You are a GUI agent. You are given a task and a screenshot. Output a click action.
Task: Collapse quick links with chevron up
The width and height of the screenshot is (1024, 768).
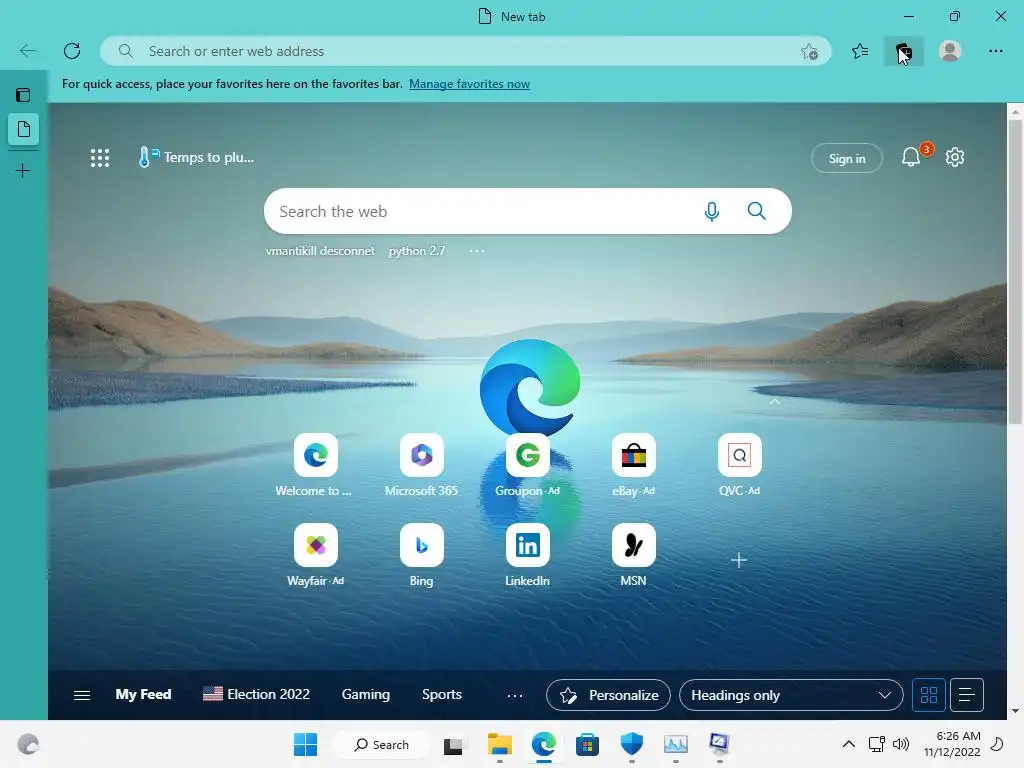point(775,402)
